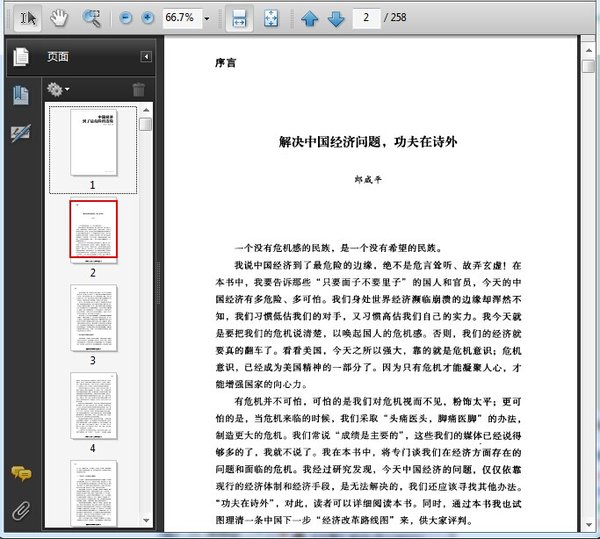Viewport: 600px width, 539px height.
Task: Go to next page with down arrow
Action: pos(336,18)
